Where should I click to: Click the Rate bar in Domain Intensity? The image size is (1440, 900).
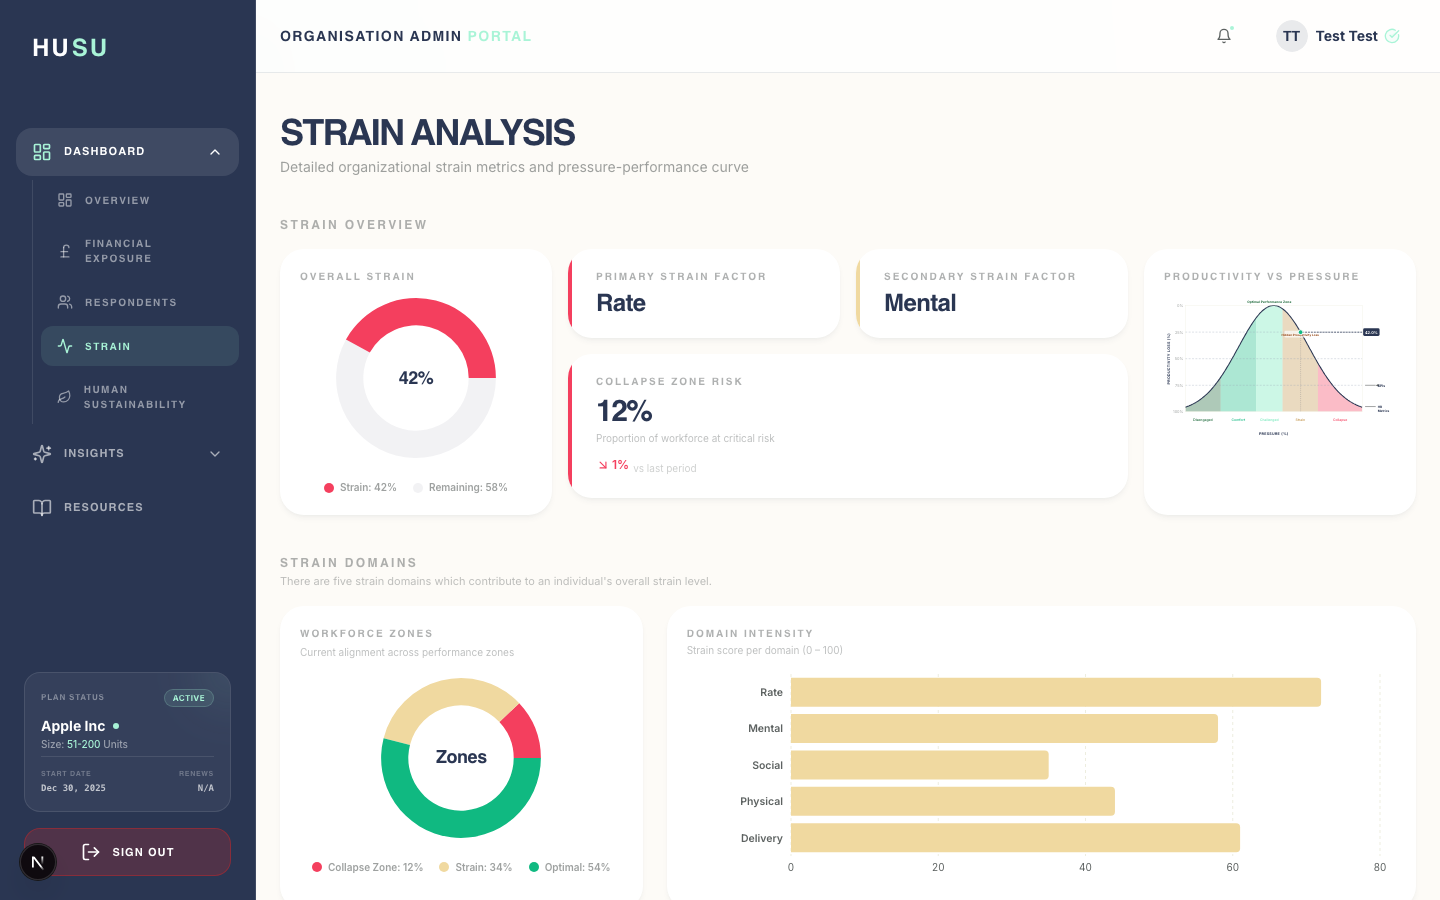[x=1055, y=692]
